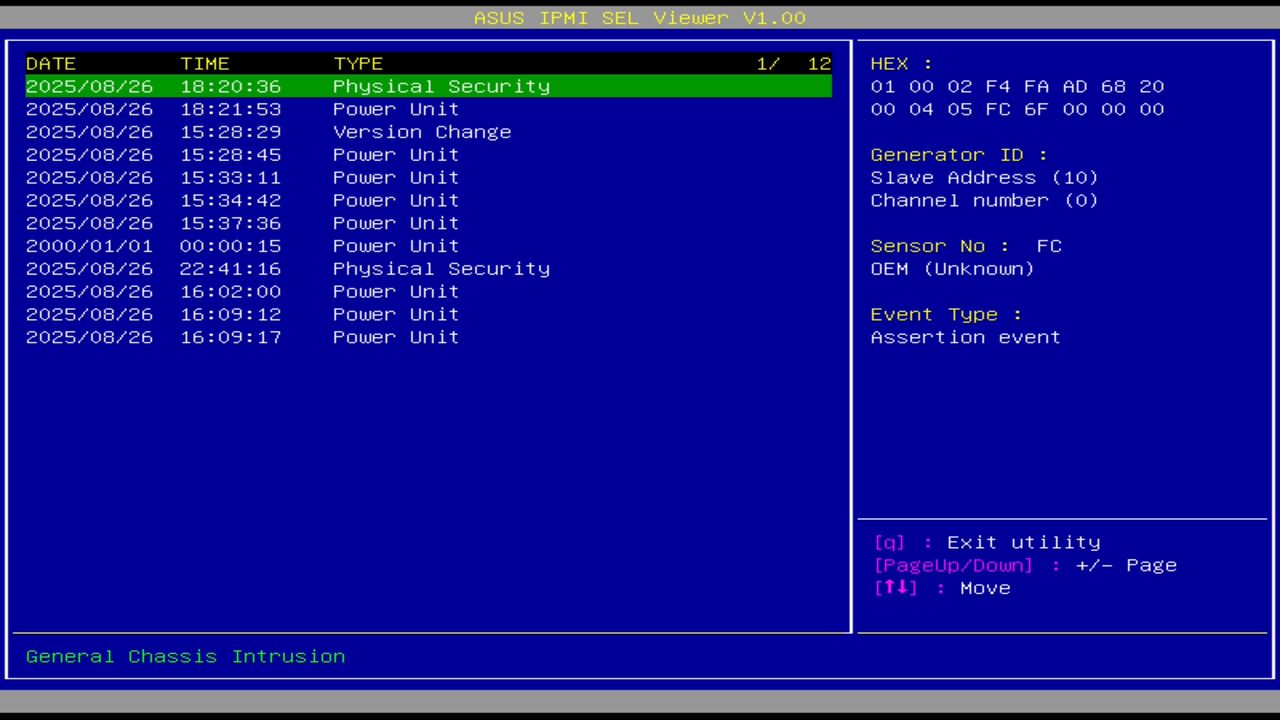Click the General Chassis Intrusion status message

coord(185,656)
